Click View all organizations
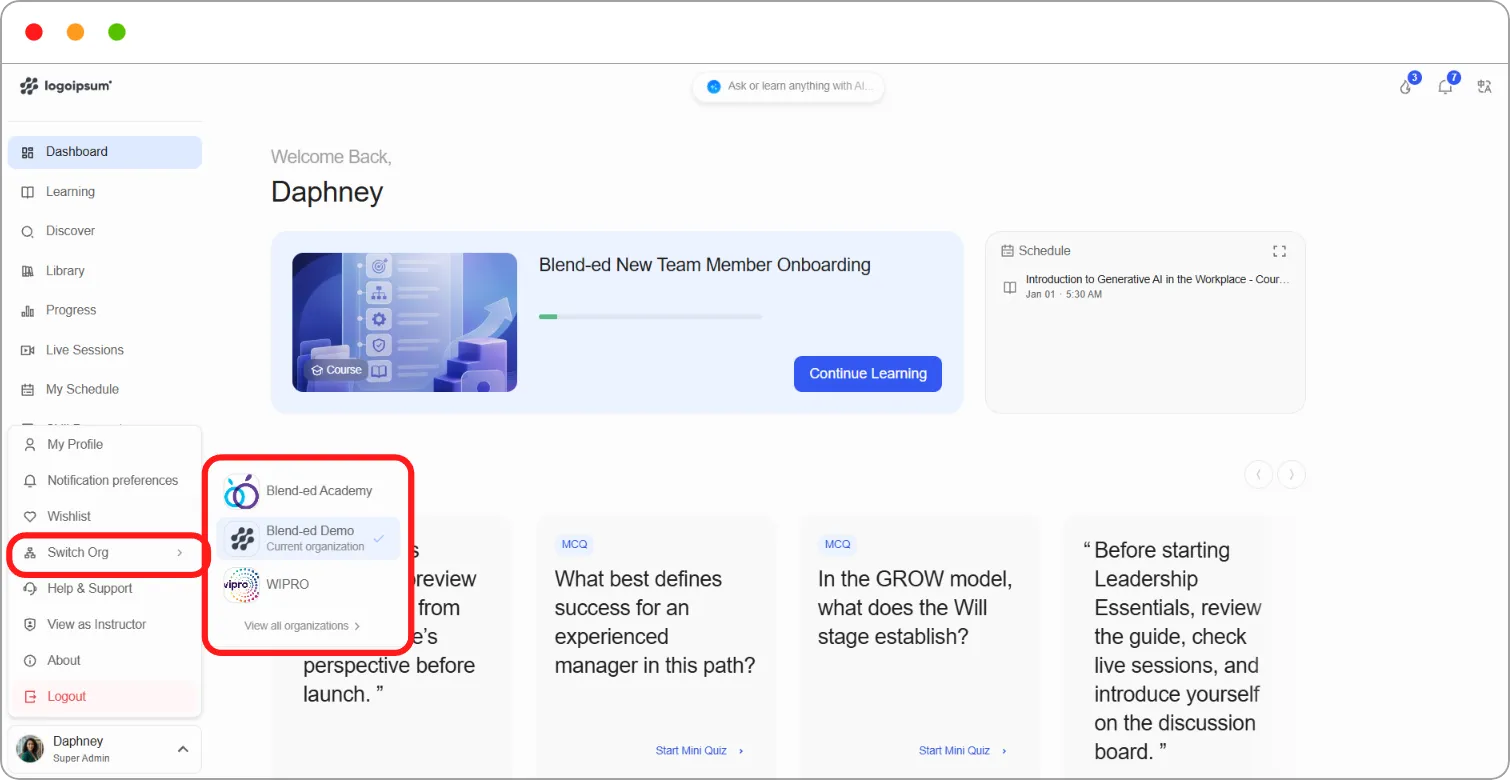This screenshot has width=1510, height=780. [302, 626]
